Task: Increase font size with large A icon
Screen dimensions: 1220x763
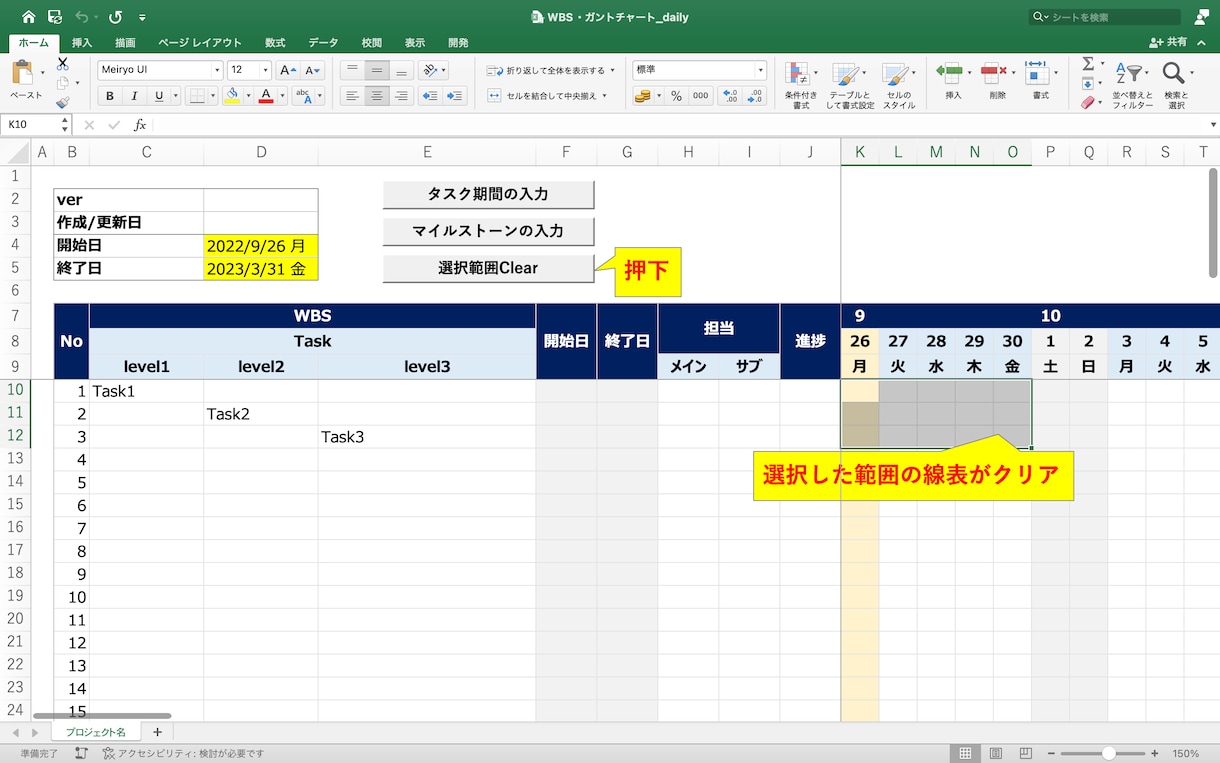Action: point(288,70)
